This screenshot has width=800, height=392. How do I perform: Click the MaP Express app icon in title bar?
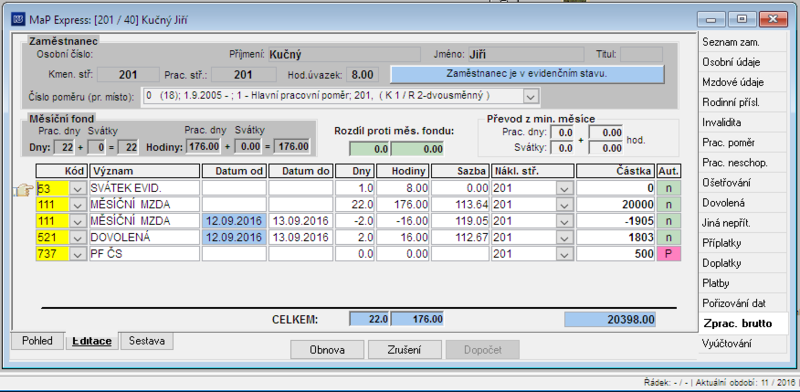coord(17,20)
